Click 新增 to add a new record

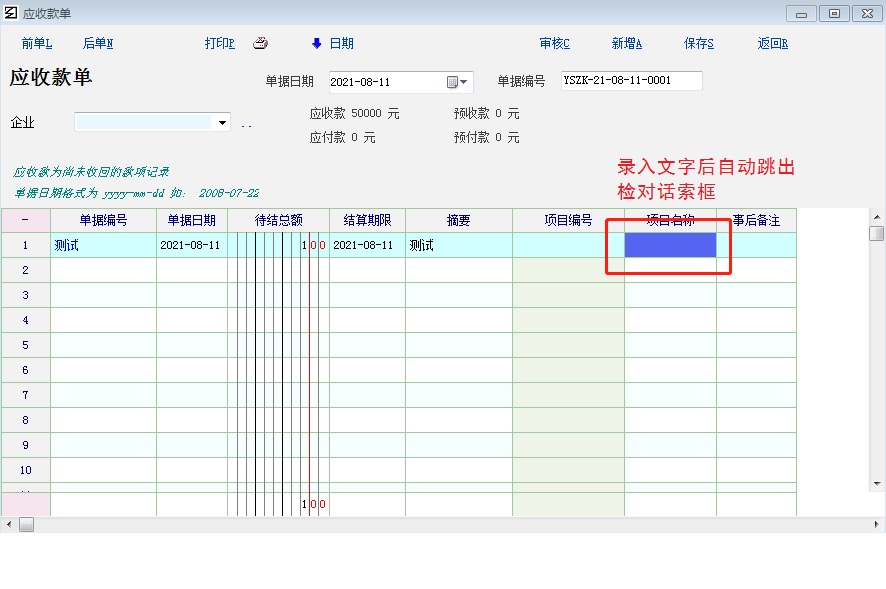point(627,43)
